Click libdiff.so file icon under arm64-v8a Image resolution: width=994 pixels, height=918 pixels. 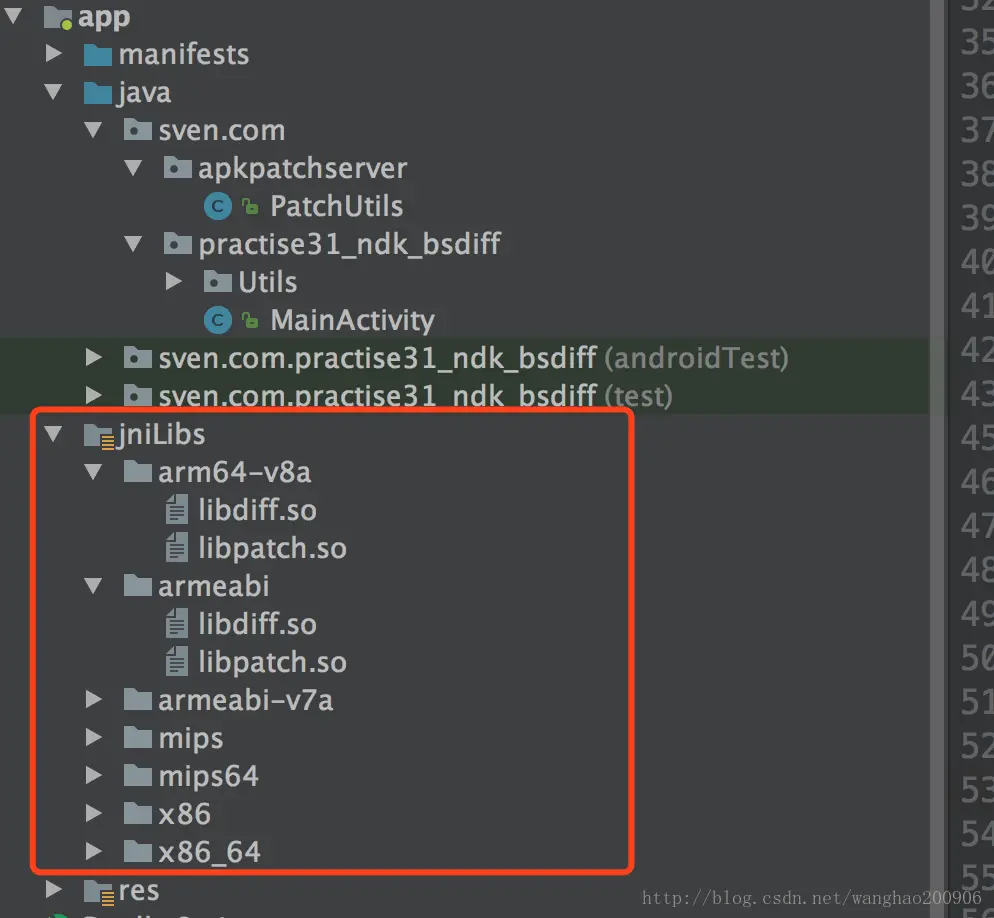(x=177, y=509)
